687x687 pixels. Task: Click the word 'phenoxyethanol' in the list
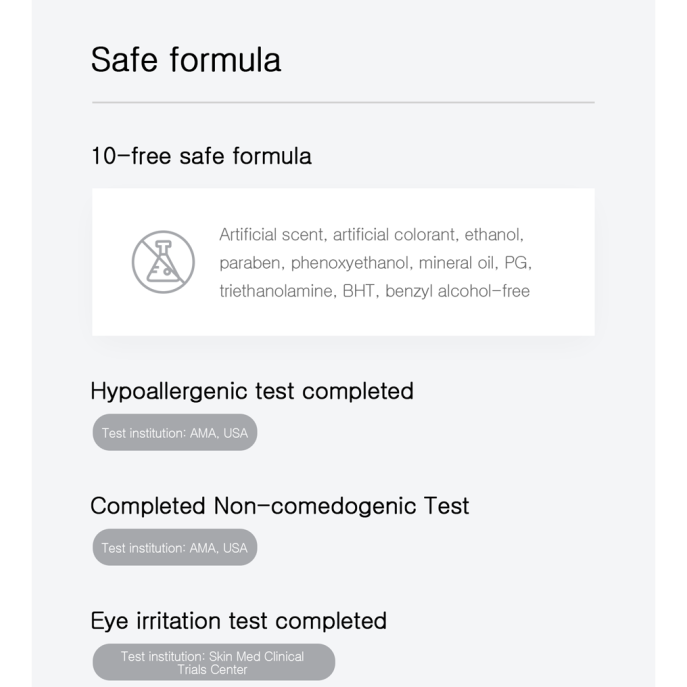(x=350, y=263)
